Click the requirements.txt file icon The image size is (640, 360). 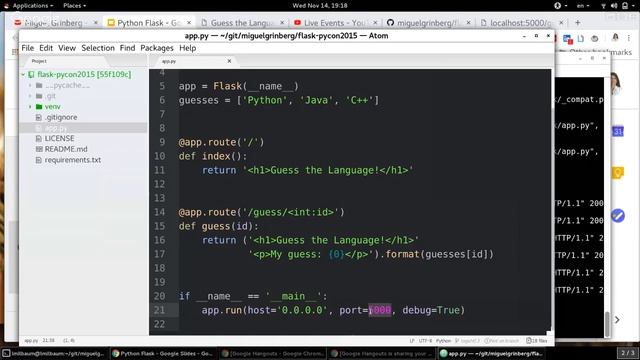coord(39,160)
